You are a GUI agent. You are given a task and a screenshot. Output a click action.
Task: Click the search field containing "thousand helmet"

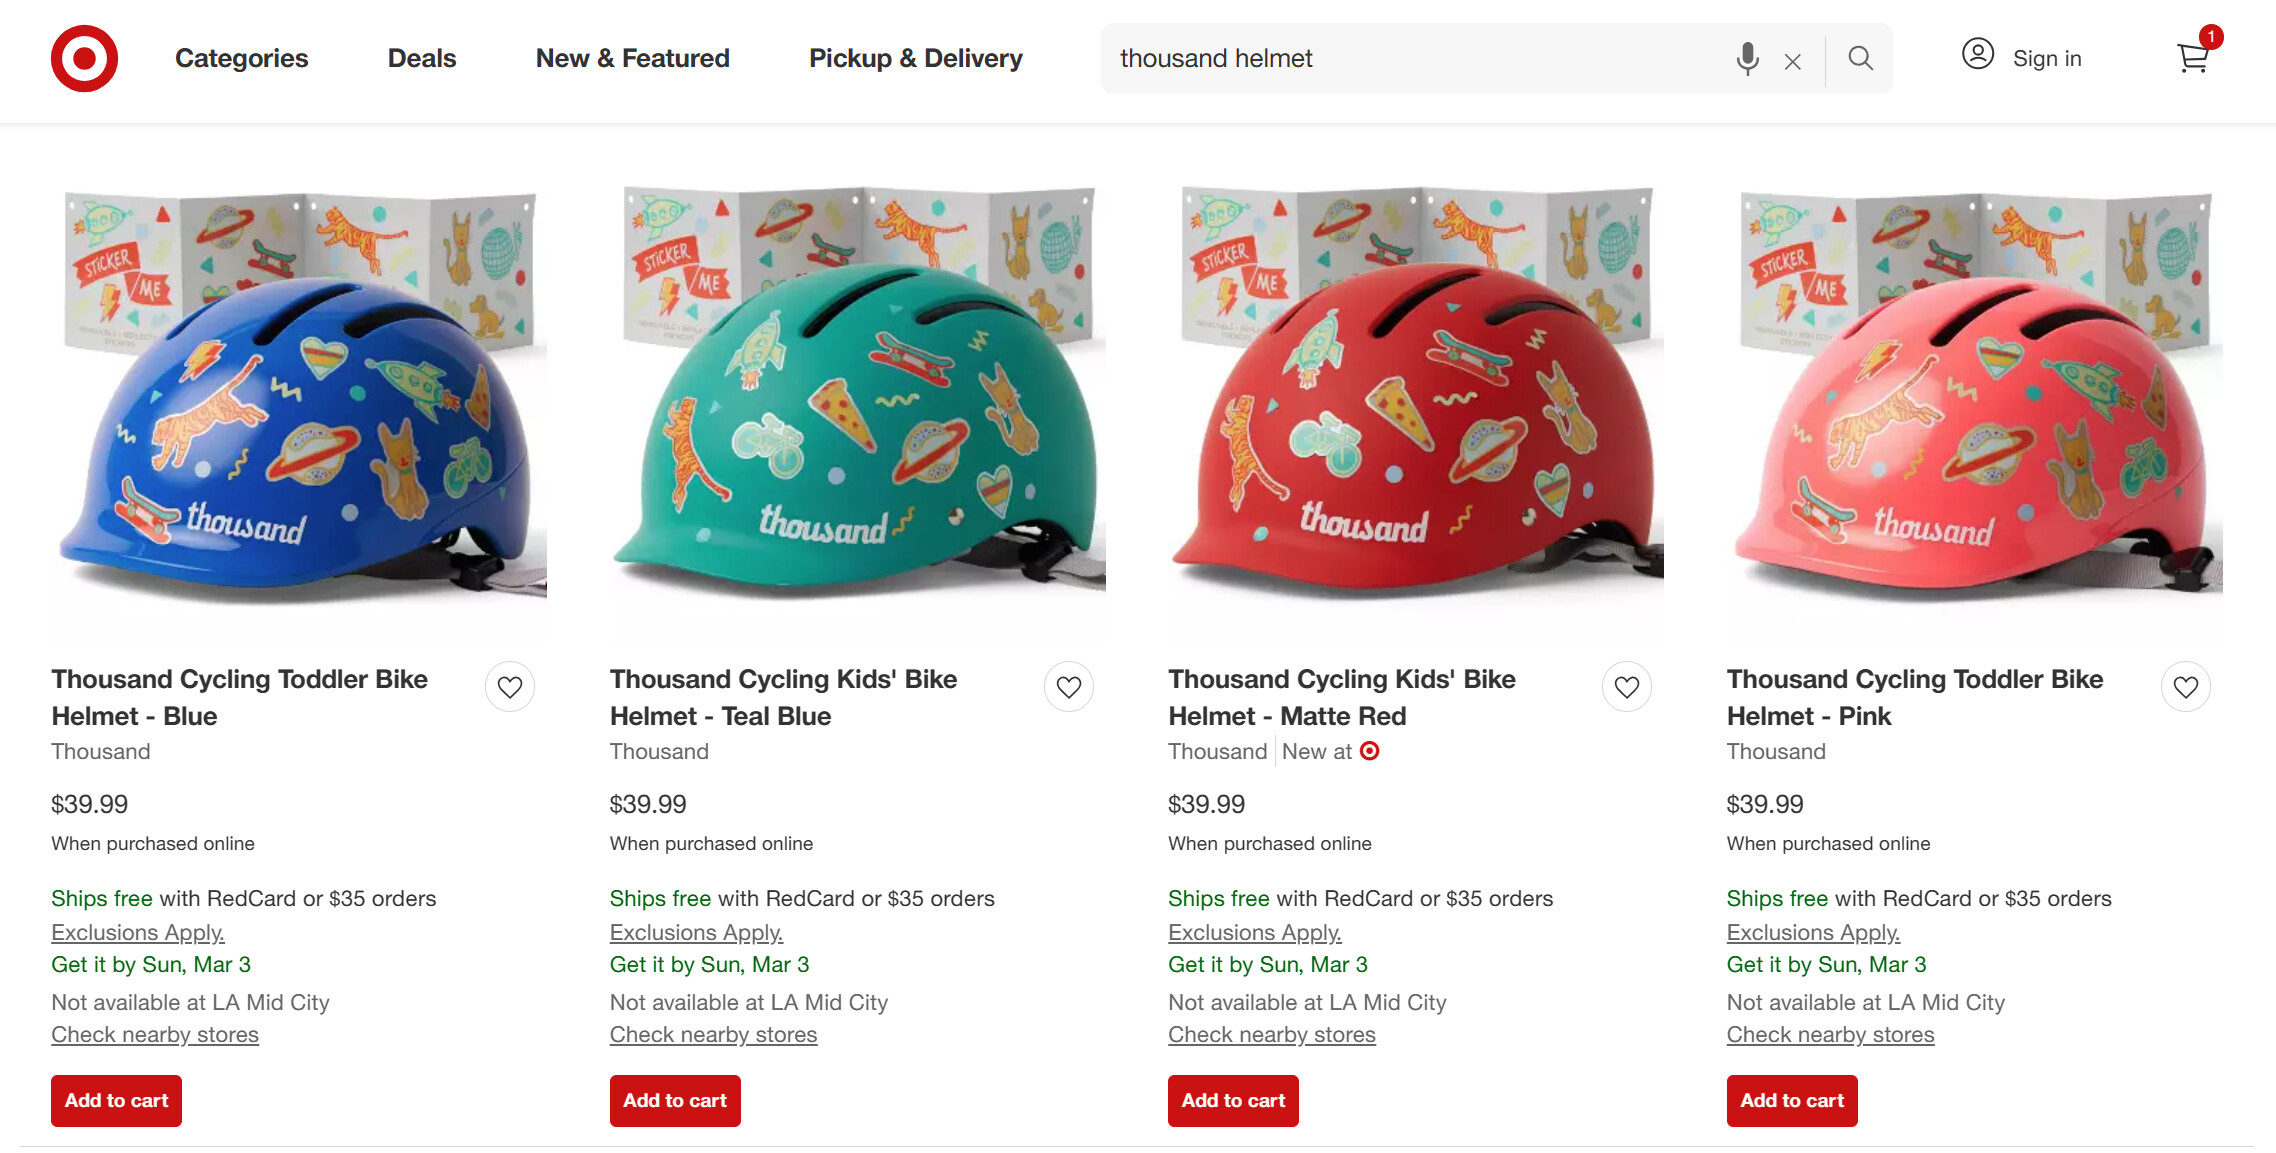[x=1410, y=59]
